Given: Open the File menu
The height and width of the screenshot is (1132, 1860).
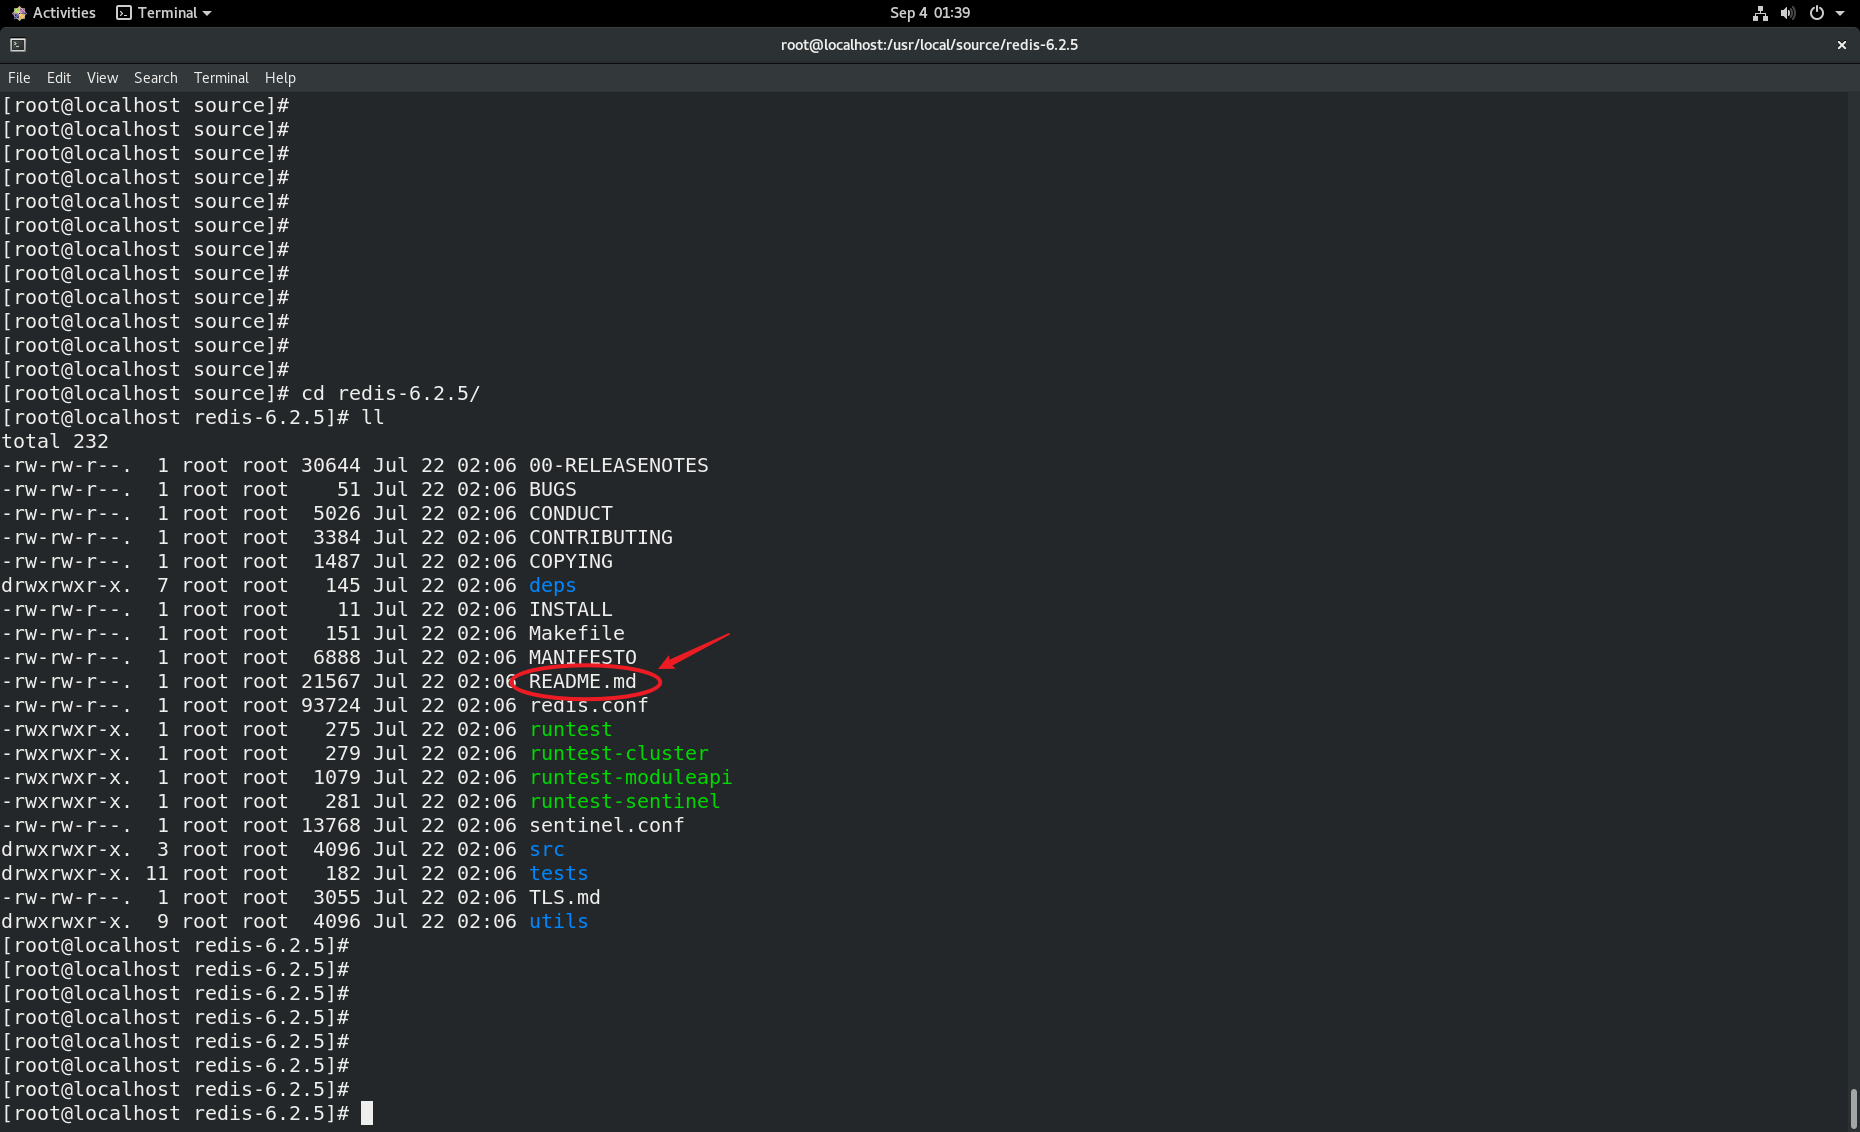Looking at the screenshot, I should pos(19,78).
